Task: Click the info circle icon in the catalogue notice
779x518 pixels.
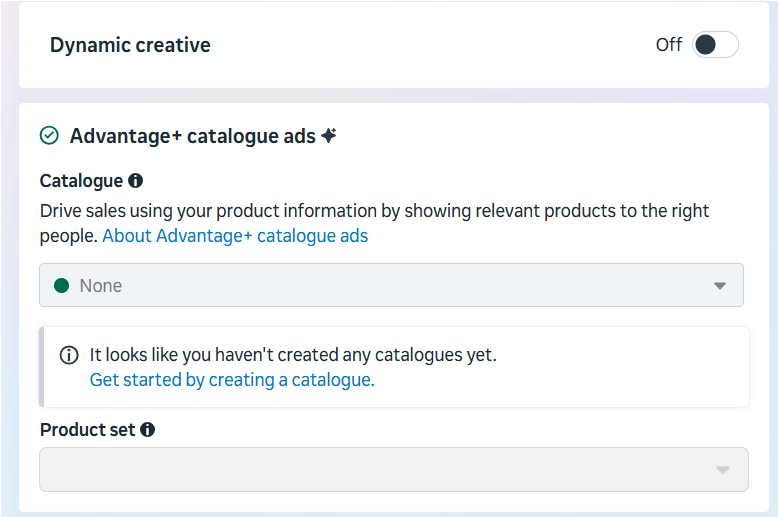Action: pyautogui.click(x=69, y=355)
